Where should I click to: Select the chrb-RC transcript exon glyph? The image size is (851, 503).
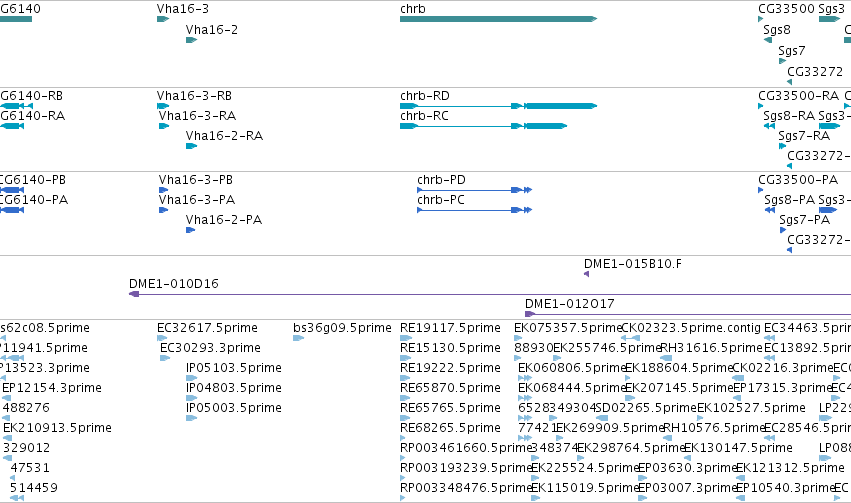click(484, 126)
